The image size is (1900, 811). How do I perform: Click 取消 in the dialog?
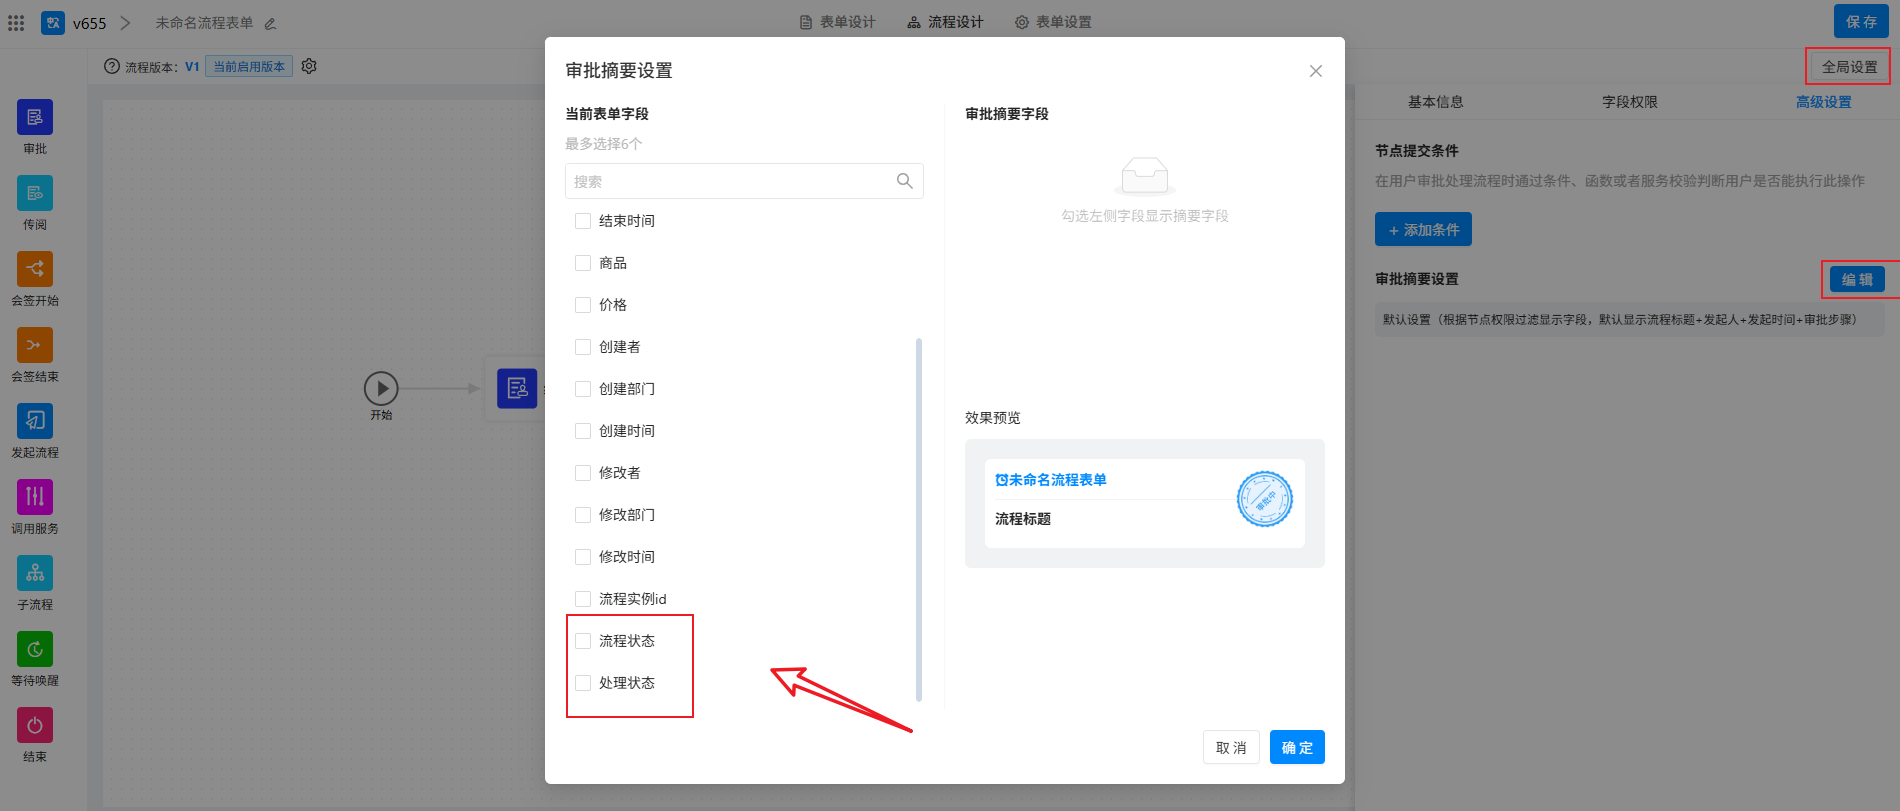(1231, 747)
